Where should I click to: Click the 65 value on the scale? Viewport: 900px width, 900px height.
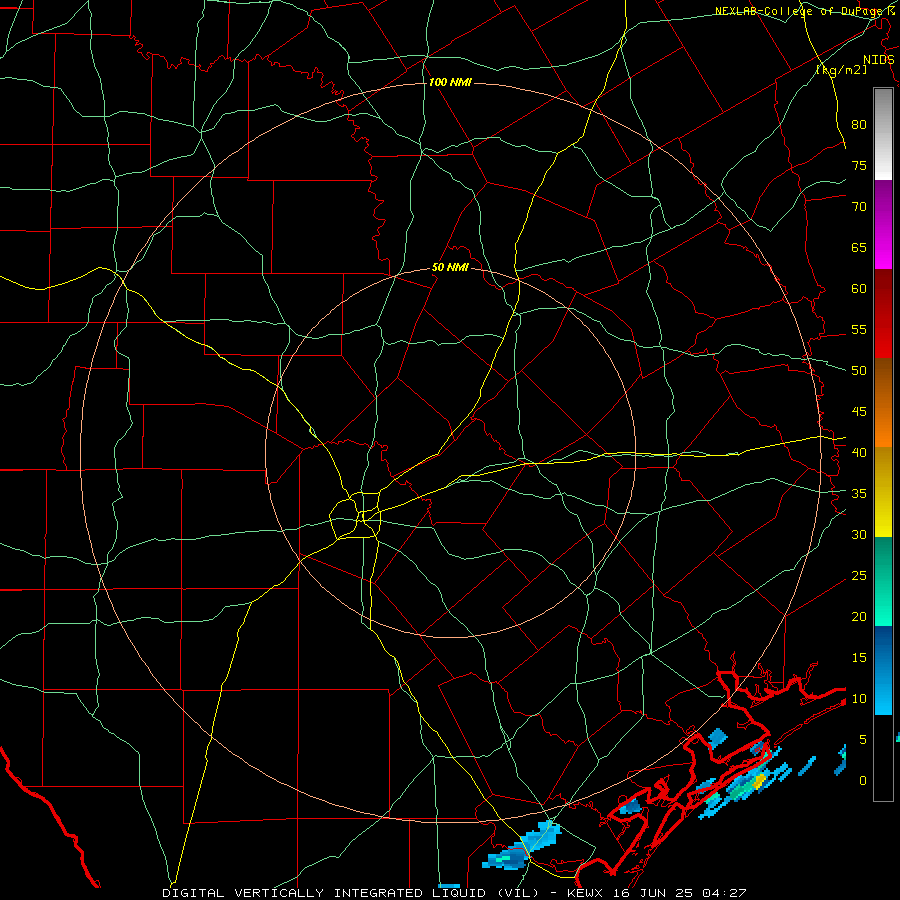click(x=859, y=247)
